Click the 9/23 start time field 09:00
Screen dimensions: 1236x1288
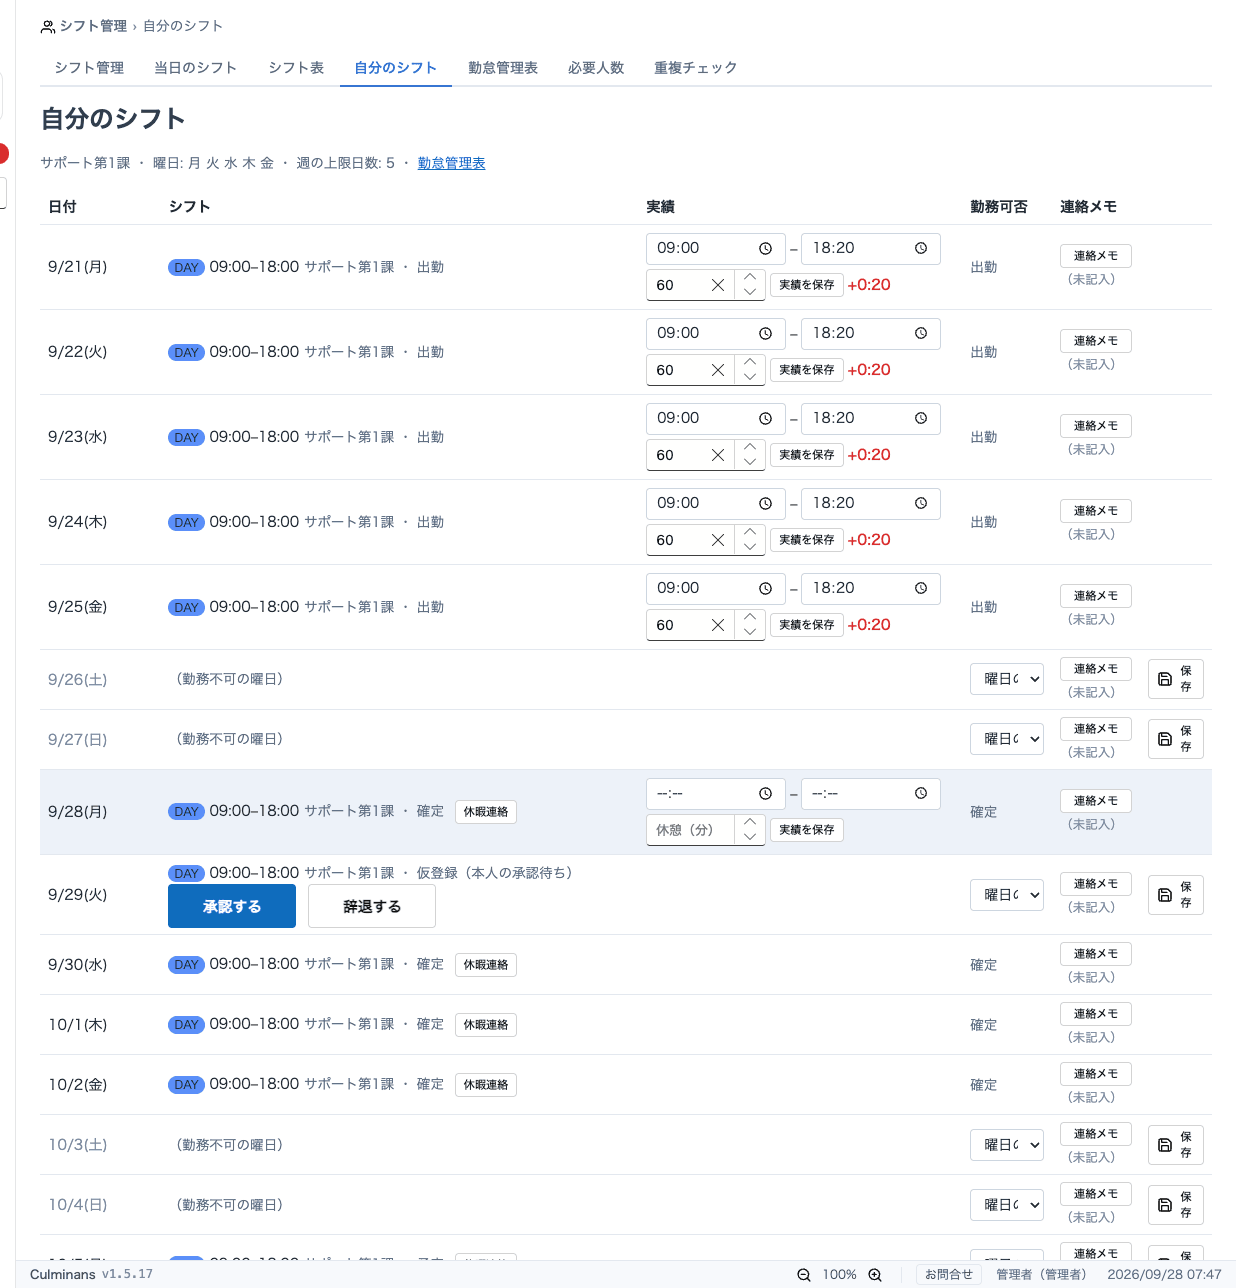click(716, 418)
